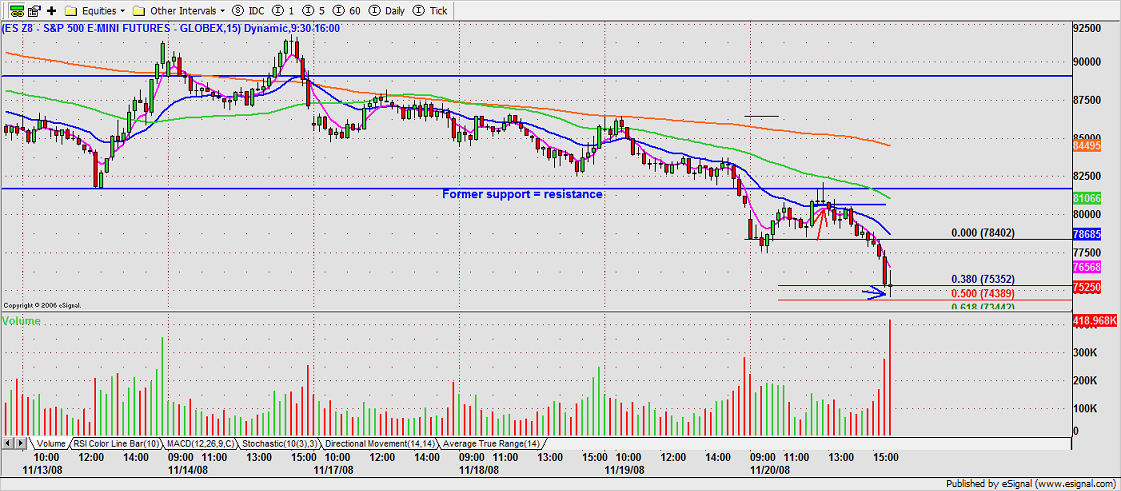
Task: Click the magenta 76568 price tag
Action: click(x=1087, y=267)
